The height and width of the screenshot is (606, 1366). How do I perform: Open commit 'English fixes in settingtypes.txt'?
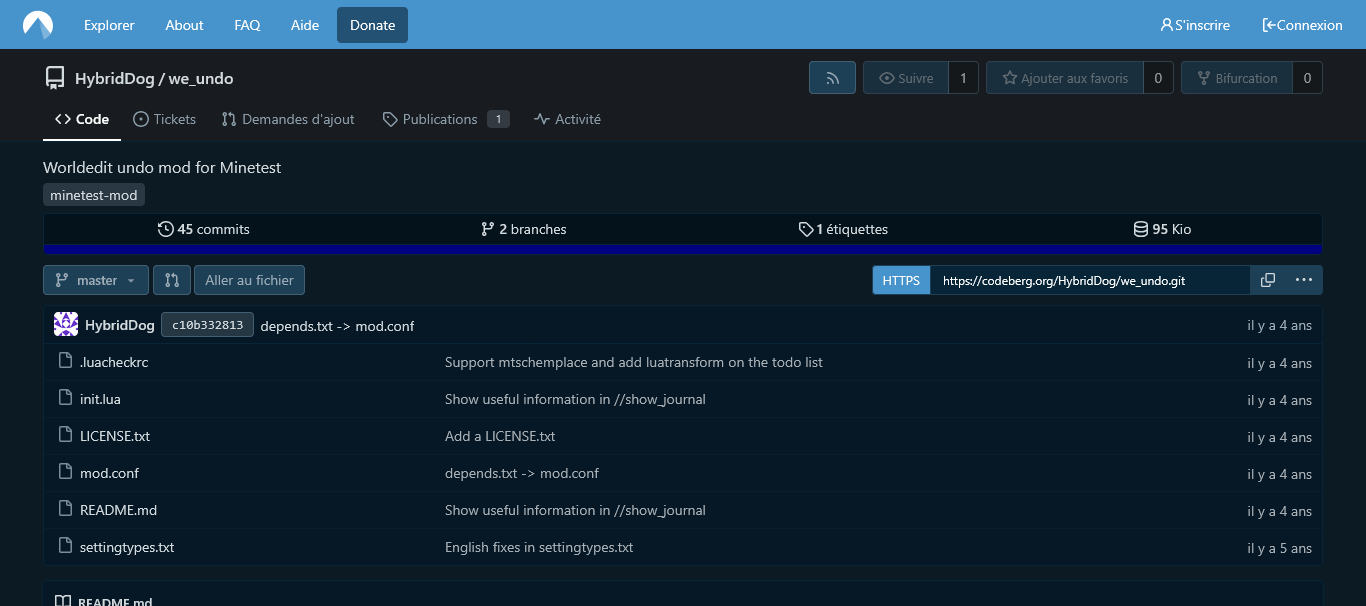pos(539,547)
